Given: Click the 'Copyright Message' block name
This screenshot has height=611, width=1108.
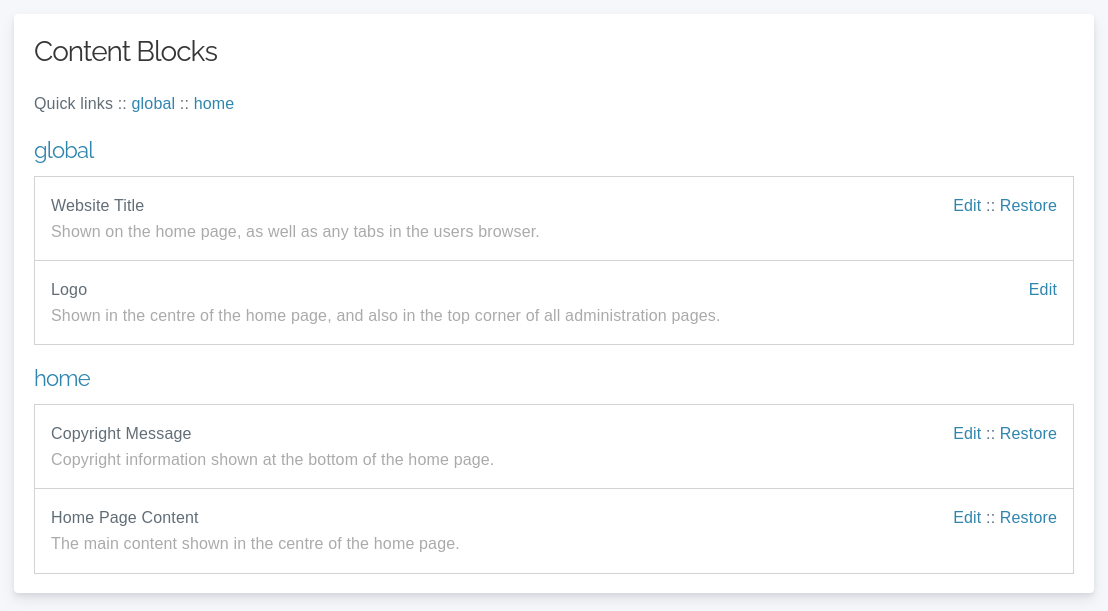Looking at the screenshot, I should pyautogui.click(x=121, y=434).
